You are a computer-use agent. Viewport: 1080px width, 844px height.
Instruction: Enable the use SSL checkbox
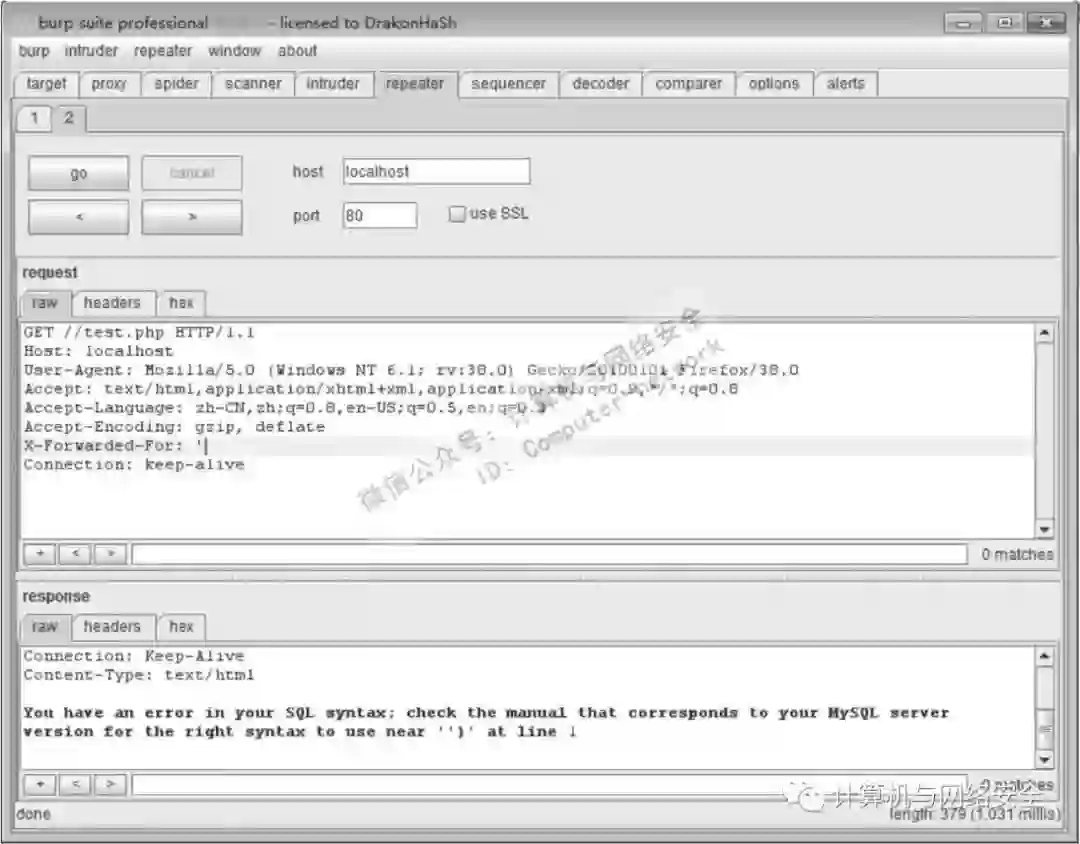[456, 214]
